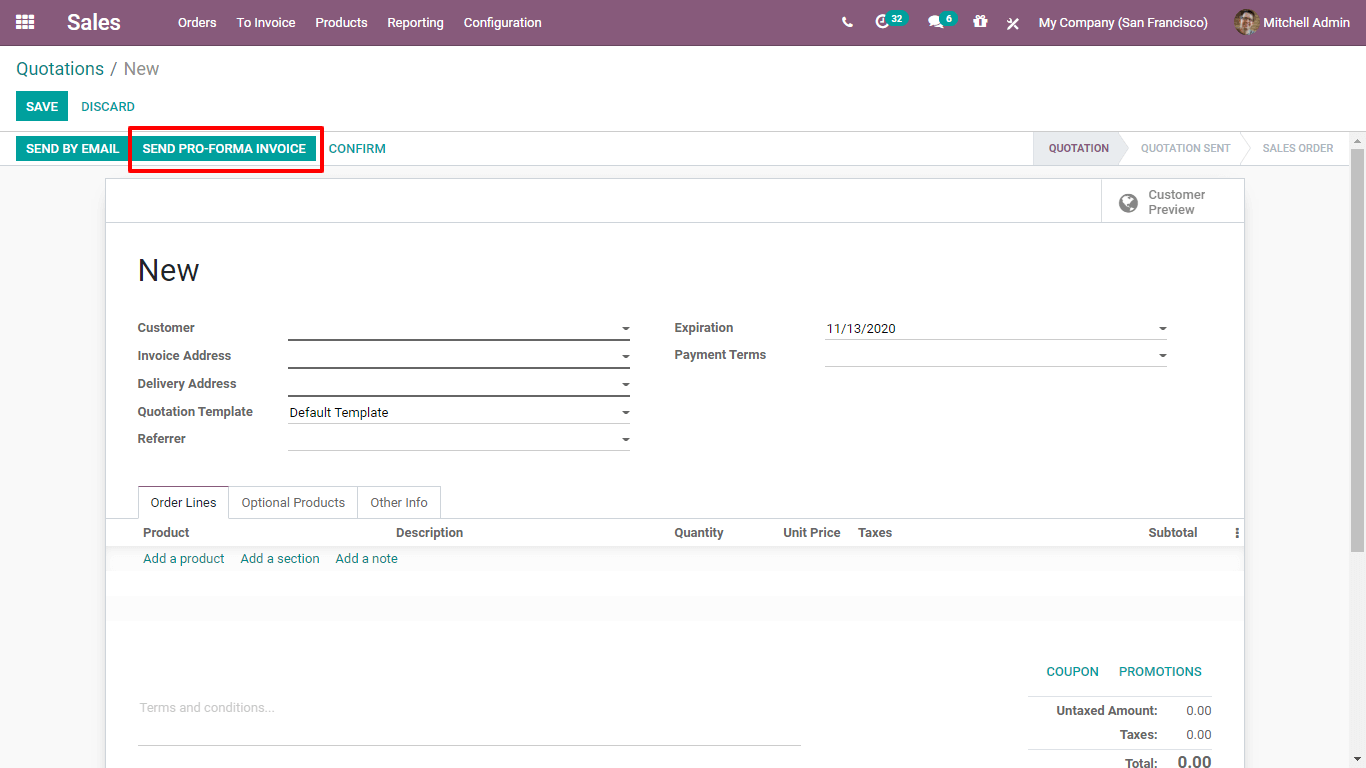The image size is (1366, 768).
Task: Open the Products menu
Action: 341,22
